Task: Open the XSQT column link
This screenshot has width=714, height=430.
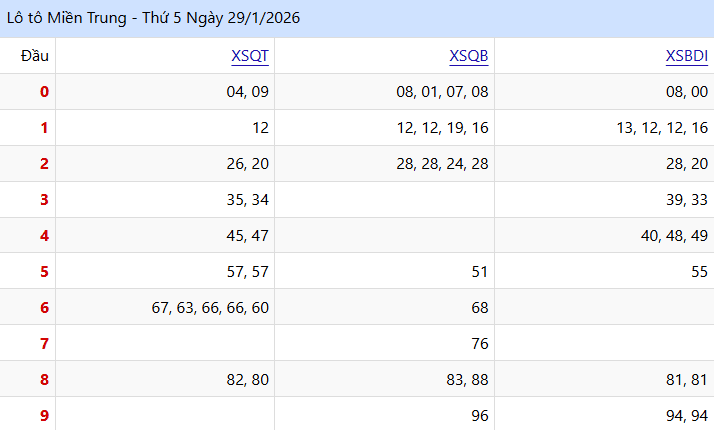Action: coord(250,56)
